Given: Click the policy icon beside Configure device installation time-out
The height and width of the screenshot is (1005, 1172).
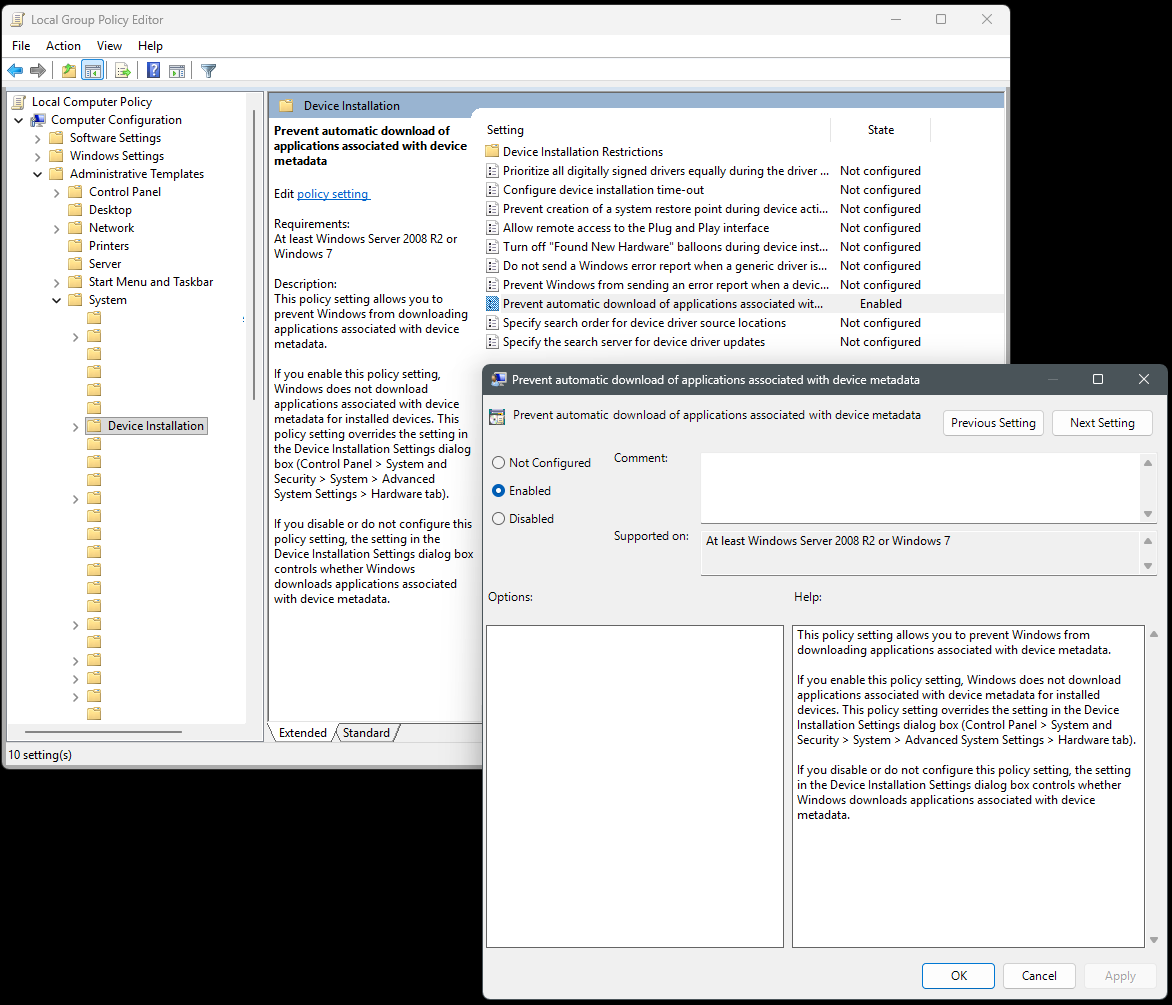Looking at the screenshot, I should [x=492, y=190].
